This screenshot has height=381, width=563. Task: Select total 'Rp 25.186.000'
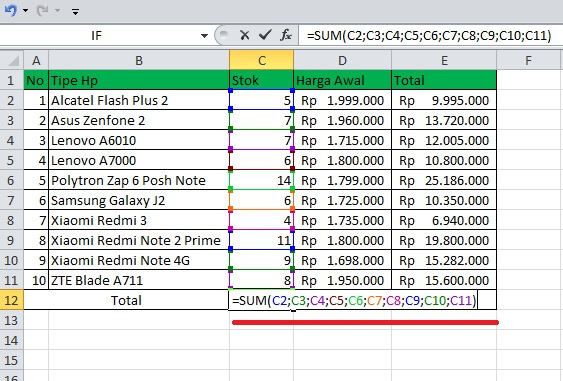(x=444, y=180)
